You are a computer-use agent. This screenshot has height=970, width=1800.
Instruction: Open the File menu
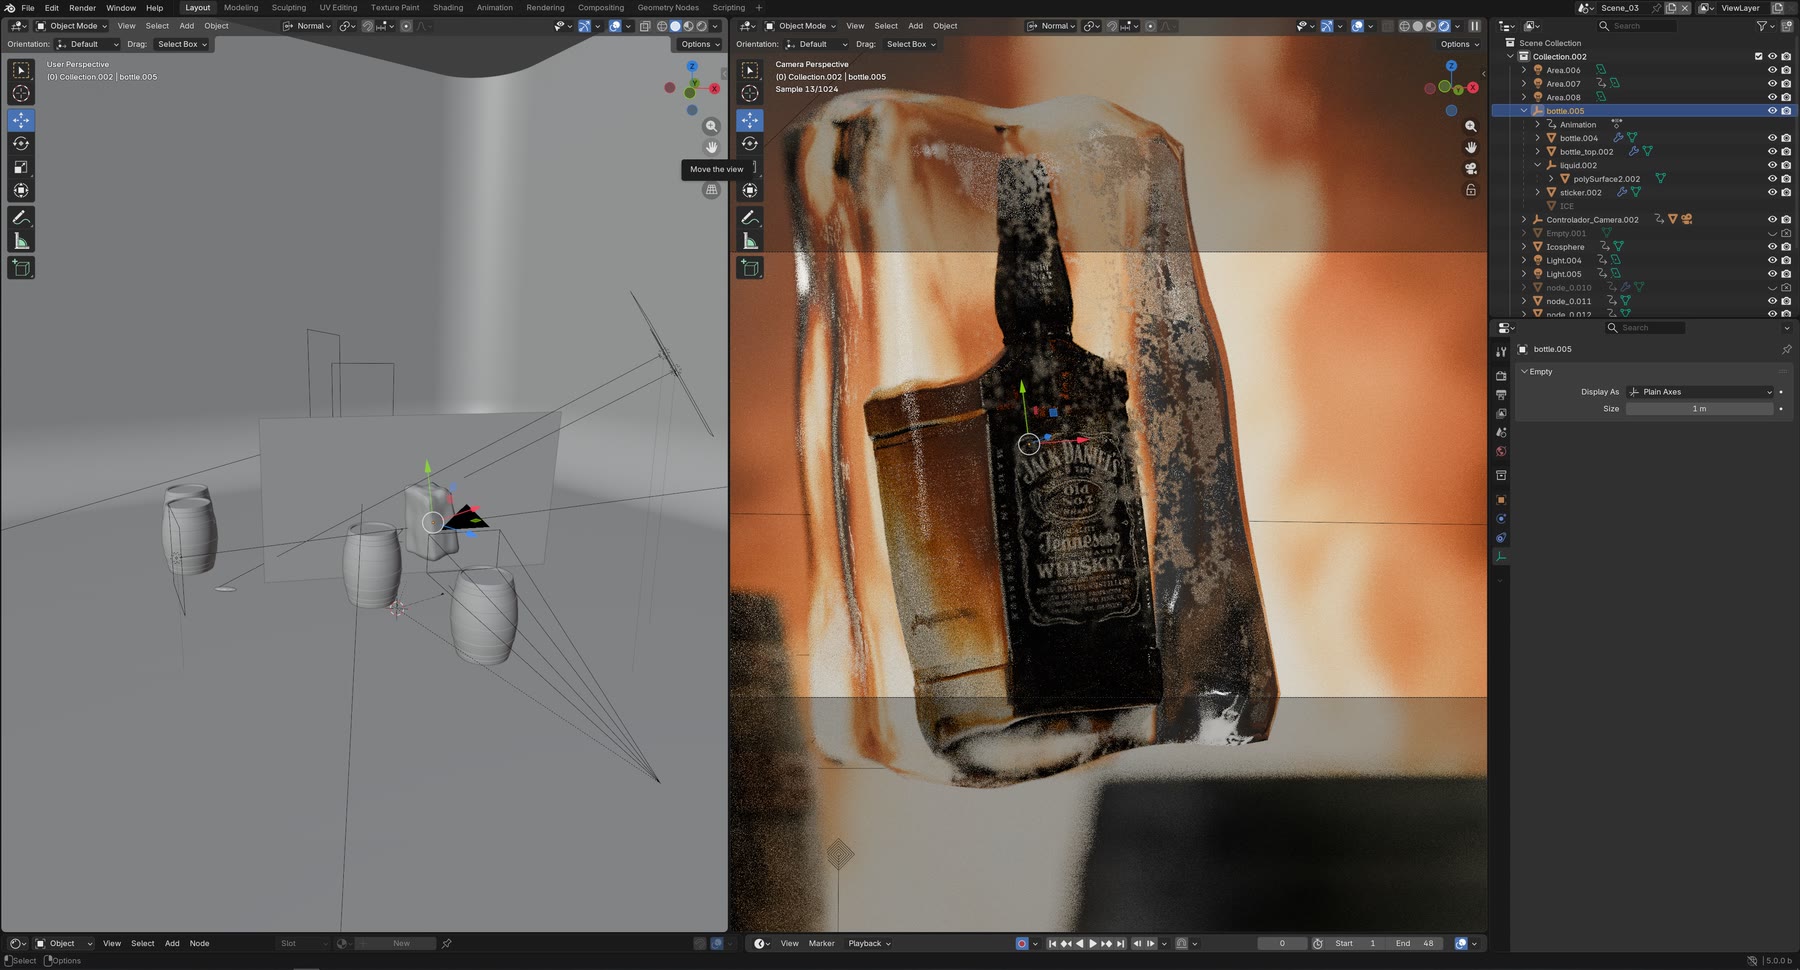point(28,8)
